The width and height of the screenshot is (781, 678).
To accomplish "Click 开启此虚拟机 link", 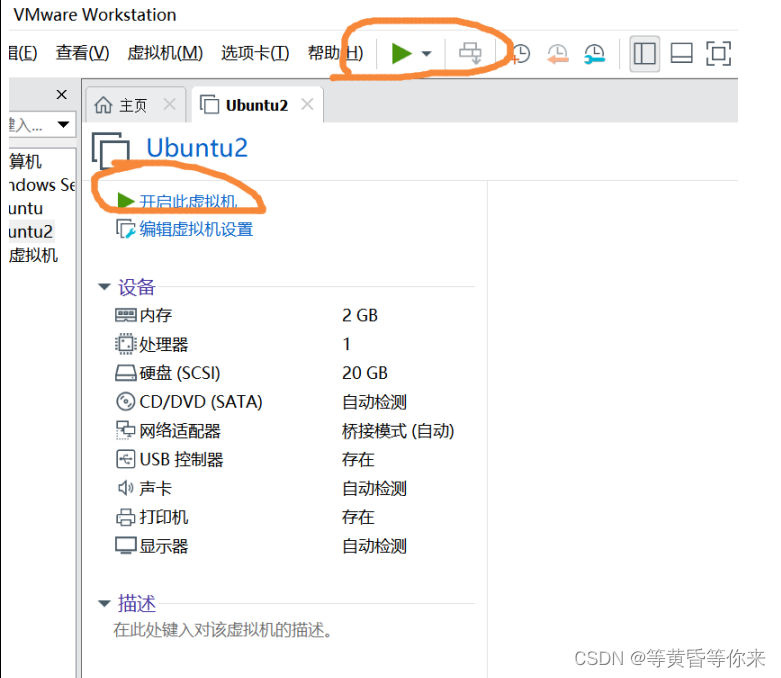I will click(x=188, y=201).
